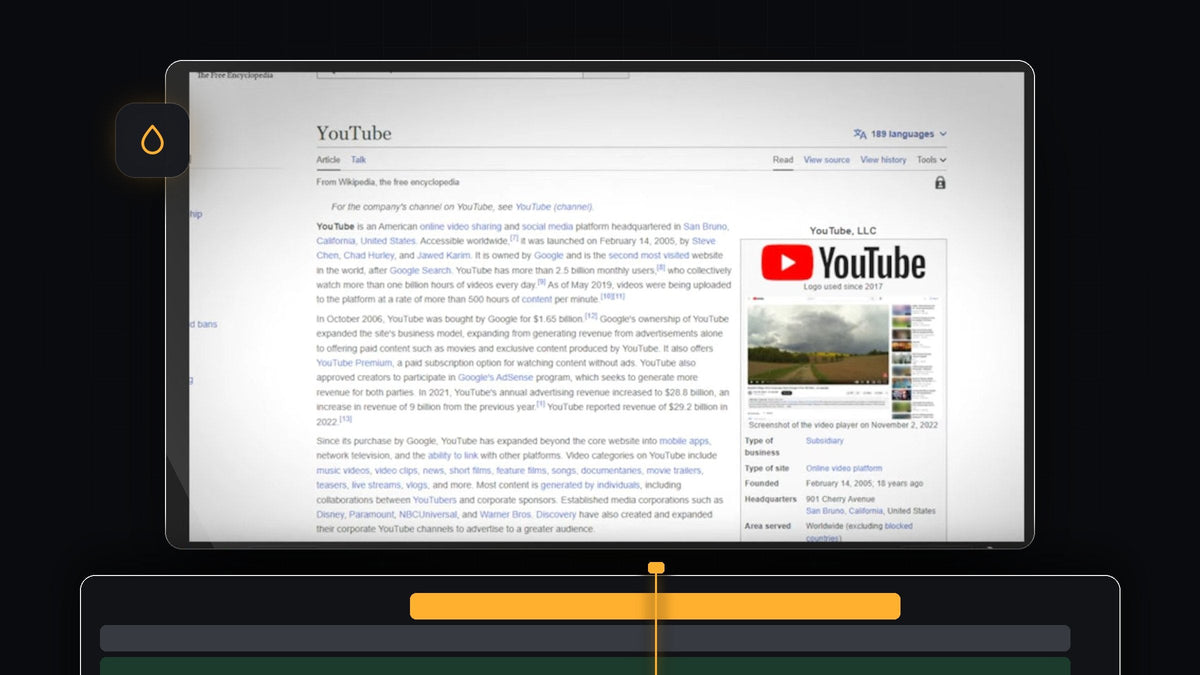Click the page protection padlock icon
1200x675 pixels.
point(940,183)
